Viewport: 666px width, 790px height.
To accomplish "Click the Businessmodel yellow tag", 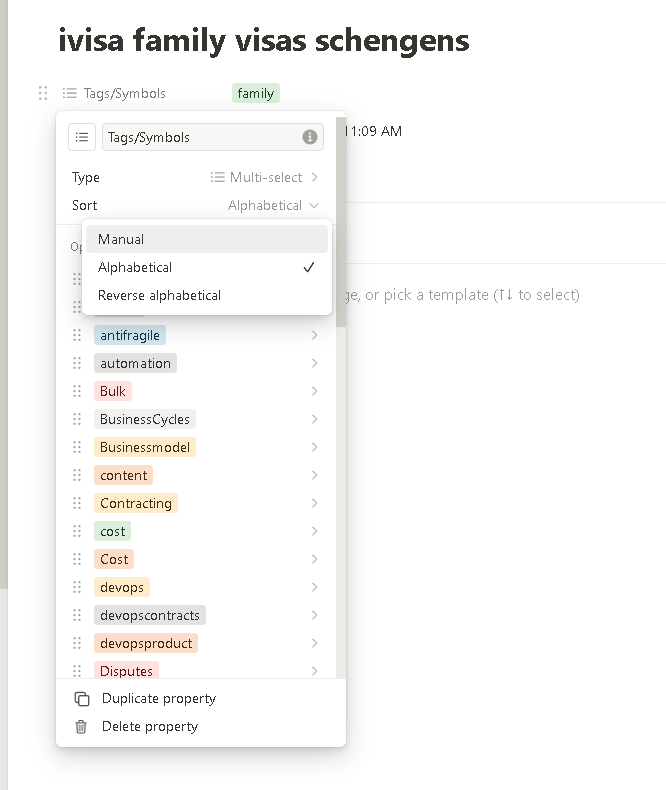I will tap(145, 447).
